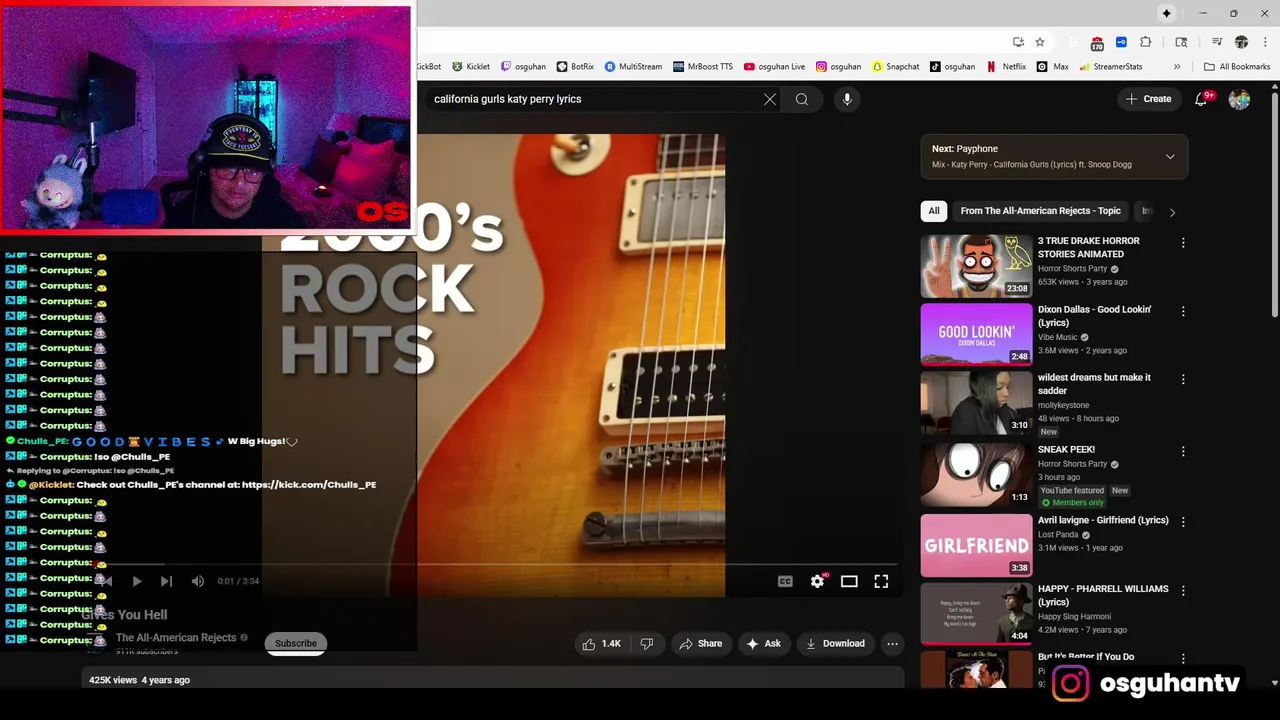
Task: Show more filter chips with right arrow
Action: 1172,212
